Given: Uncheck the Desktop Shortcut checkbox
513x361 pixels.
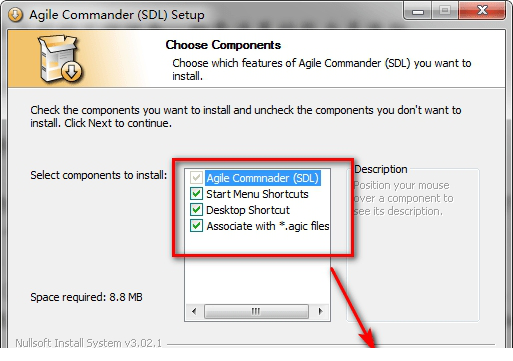Looking at the screenshot, I should click(196, 210).
